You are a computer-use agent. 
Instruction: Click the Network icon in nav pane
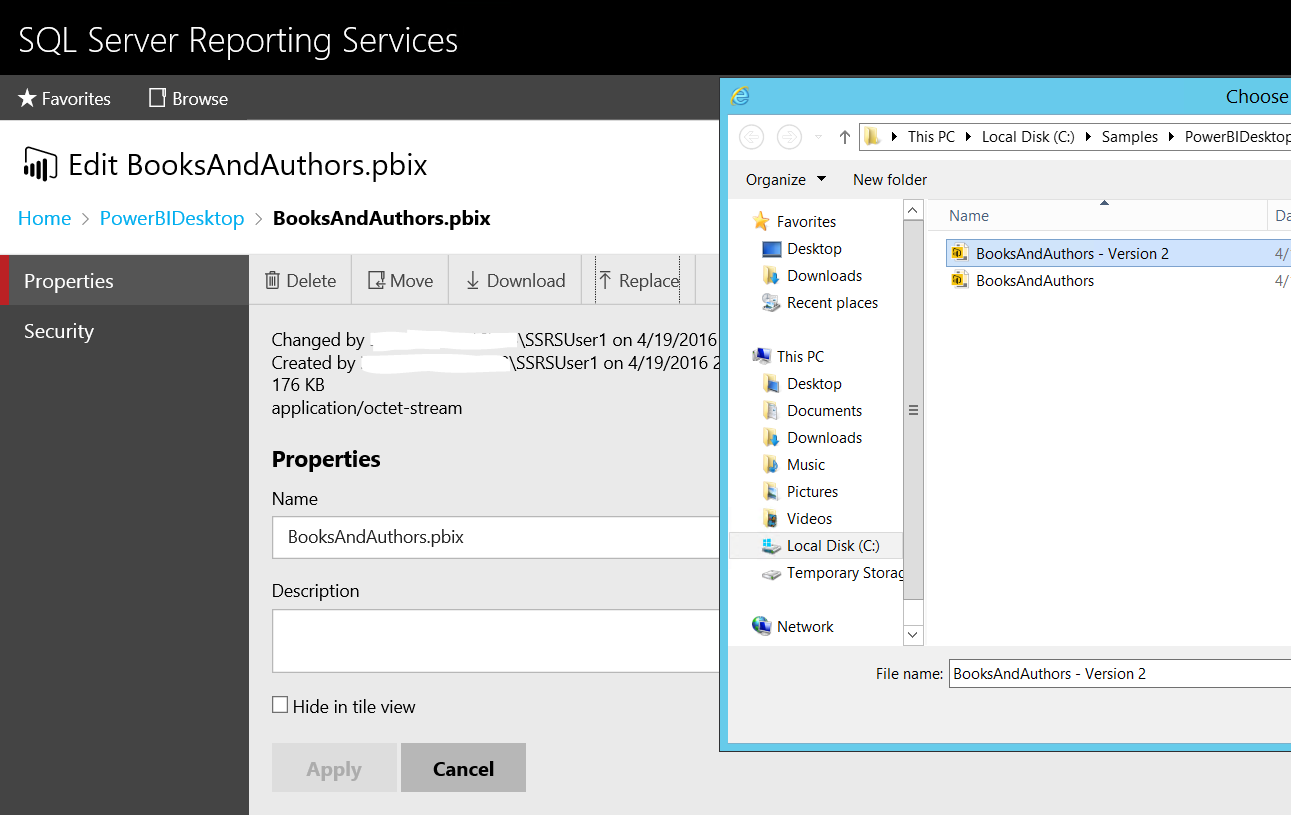pyautogui.click(x=761, y=626)
